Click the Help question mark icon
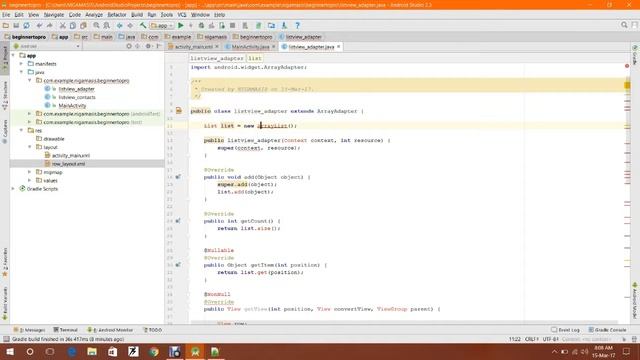640x360 pixels. (x=298, y=25)
